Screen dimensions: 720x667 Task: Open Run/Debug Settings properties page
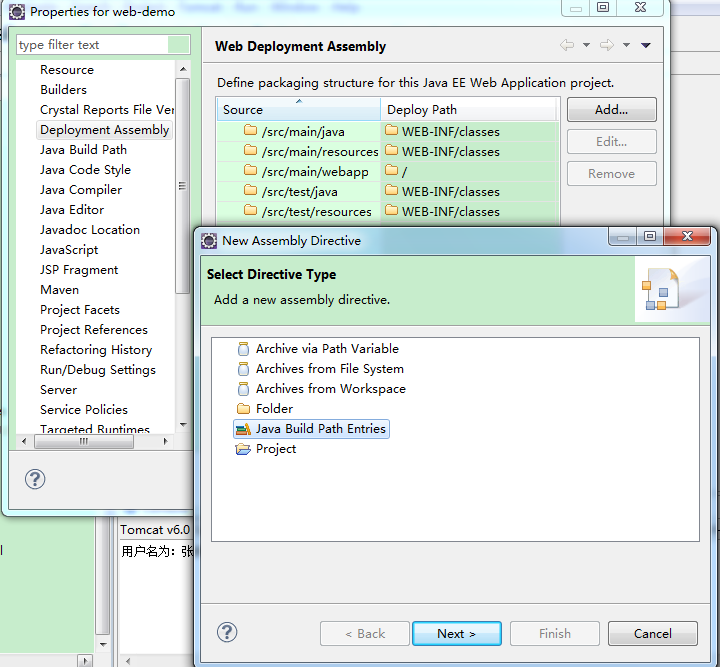[98, 370]
